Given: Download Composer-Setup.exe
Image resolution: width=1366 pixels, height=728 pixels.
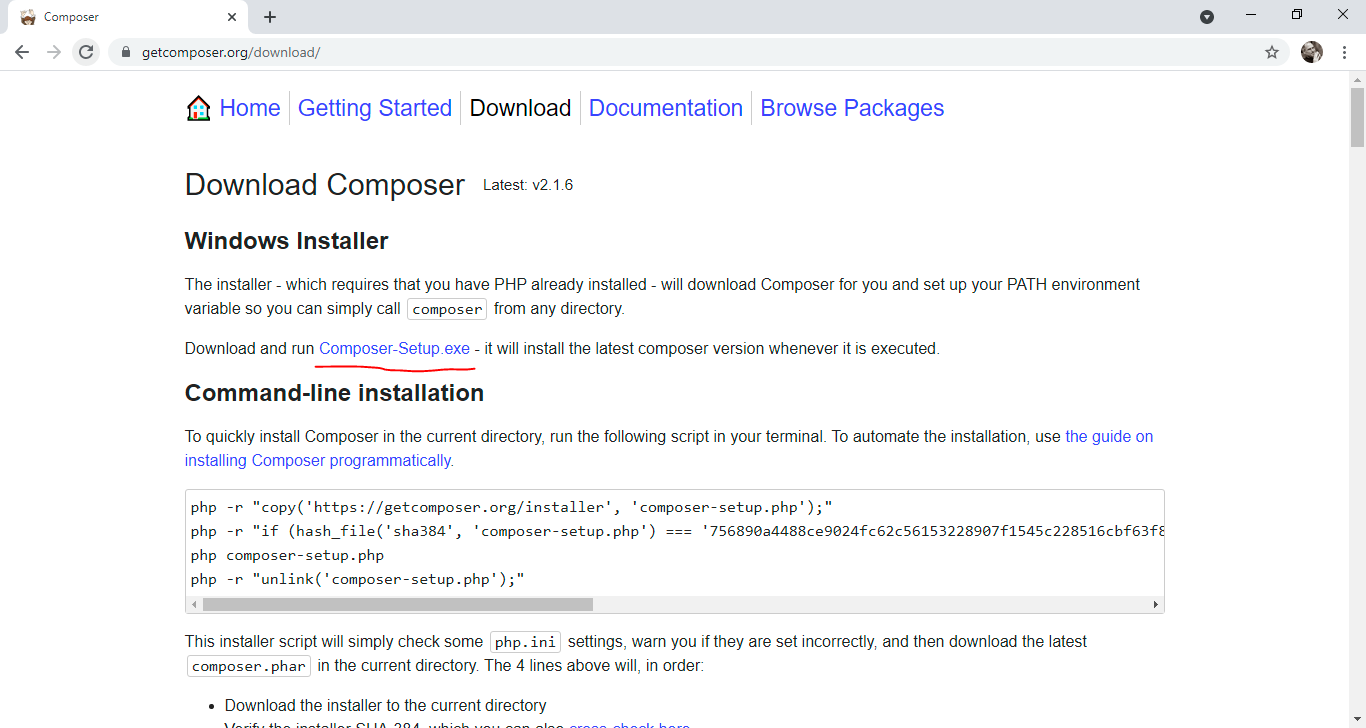Looking at the screenshot, I should tap(394, 349).
